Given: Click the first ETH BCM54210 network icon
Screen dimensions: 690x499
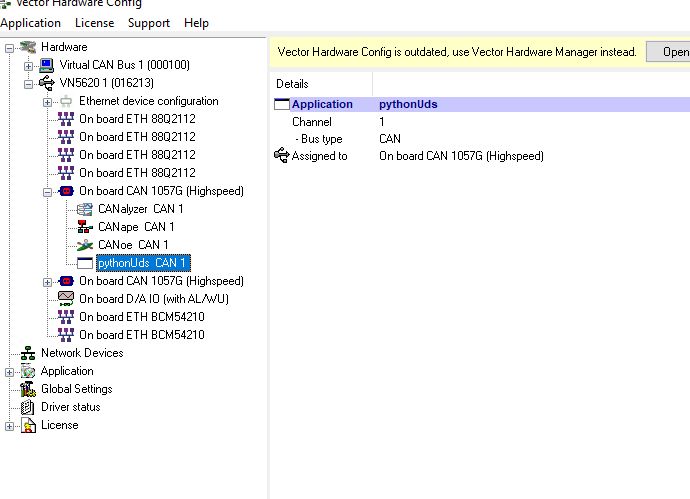Looking at the screenshot, I should tap(66, 317).
